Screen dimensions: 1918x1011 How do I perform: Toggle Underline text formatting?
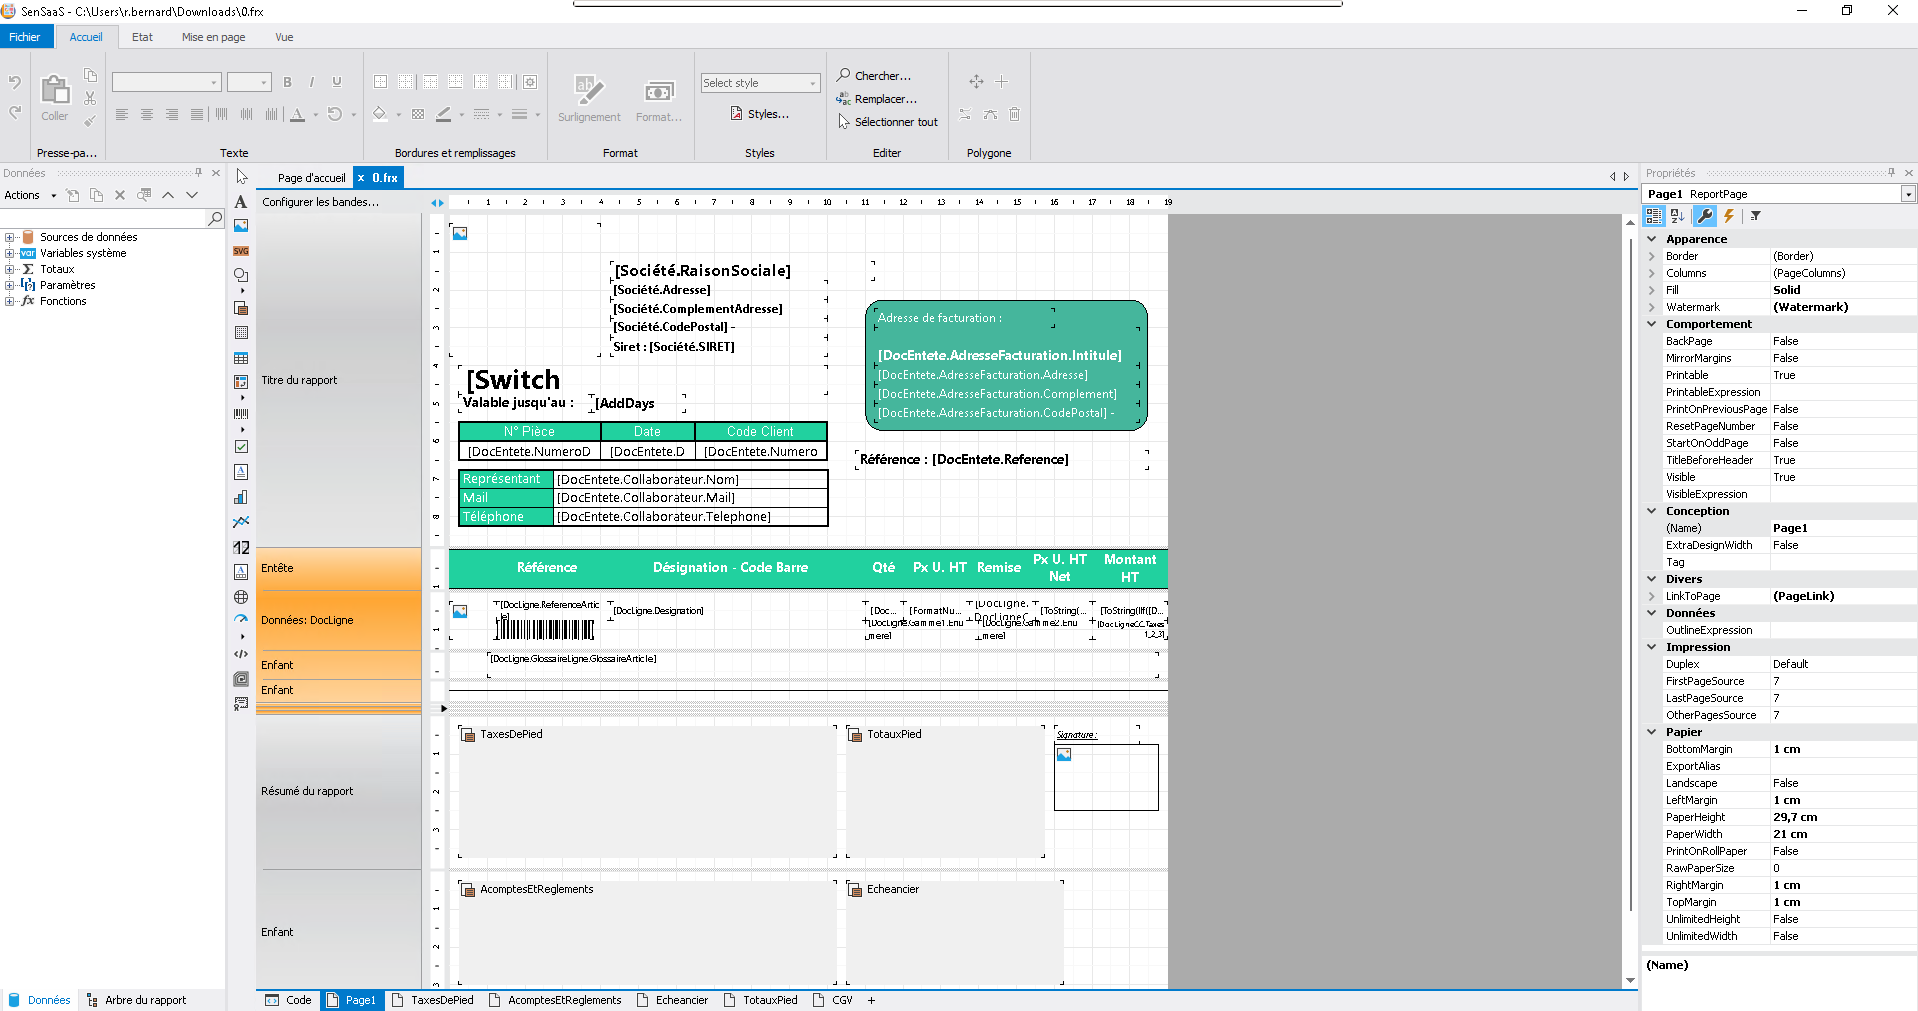pyautogui.click(x=337, y=82)
